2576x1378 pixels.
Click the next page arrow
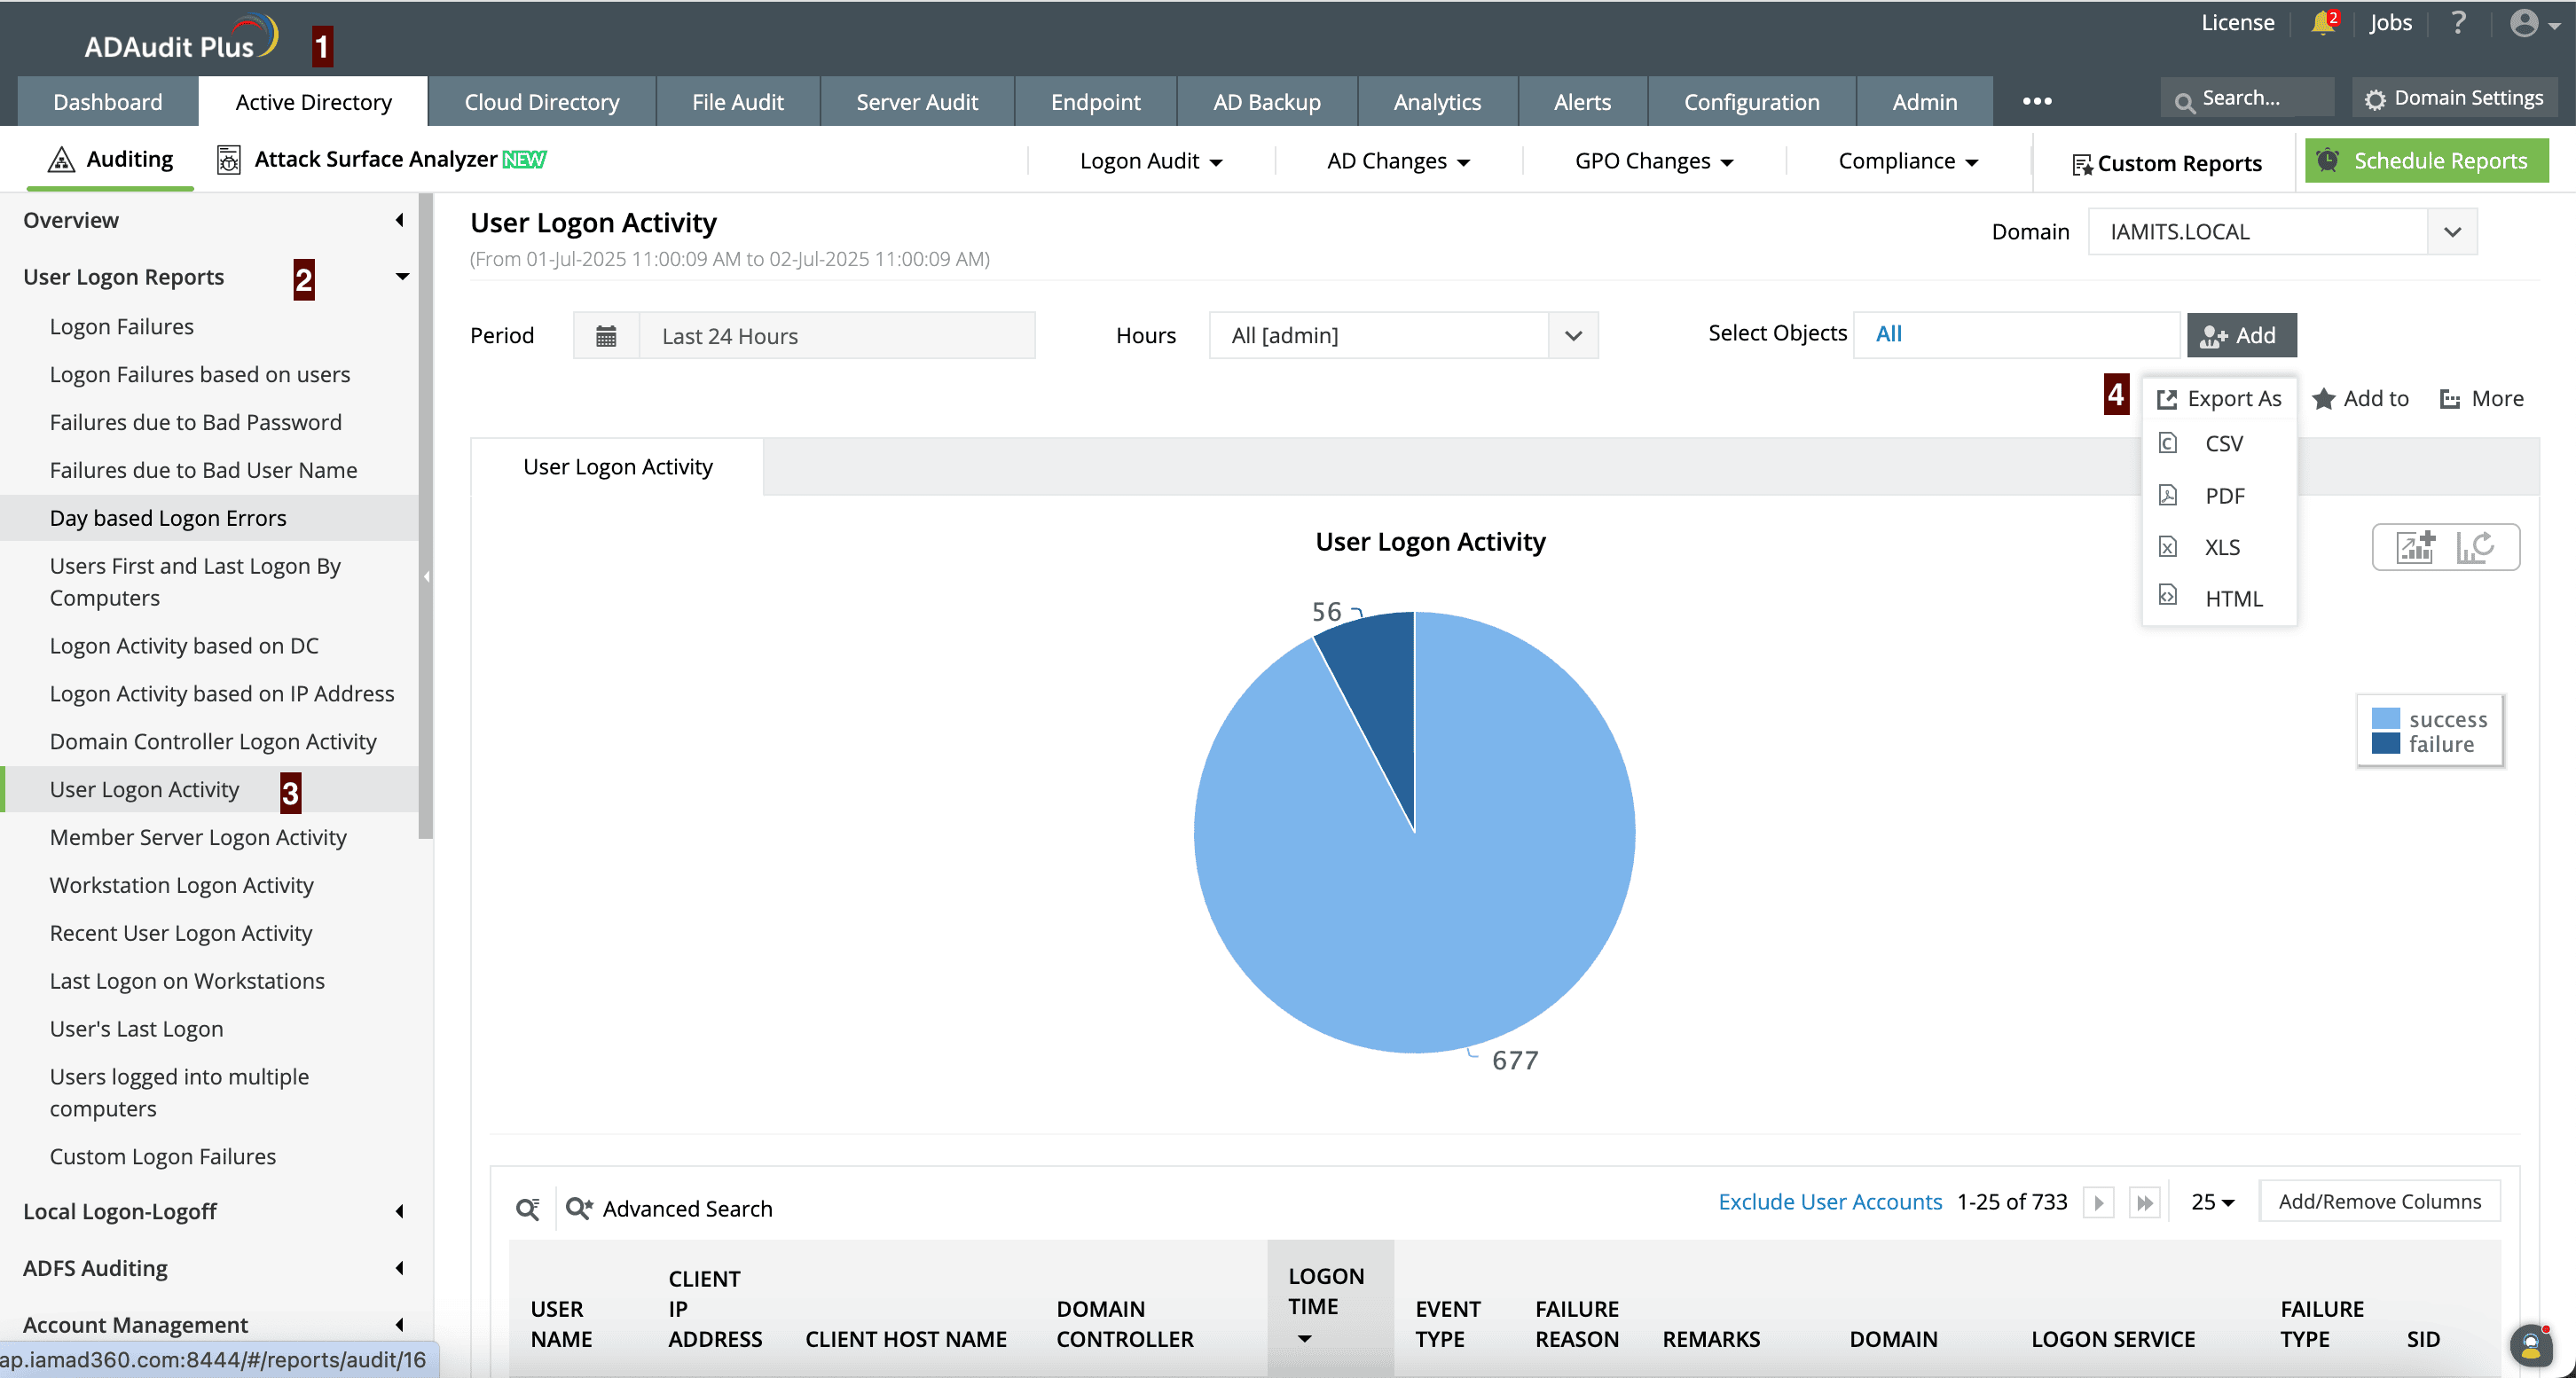click(x=2098, y=1202)
